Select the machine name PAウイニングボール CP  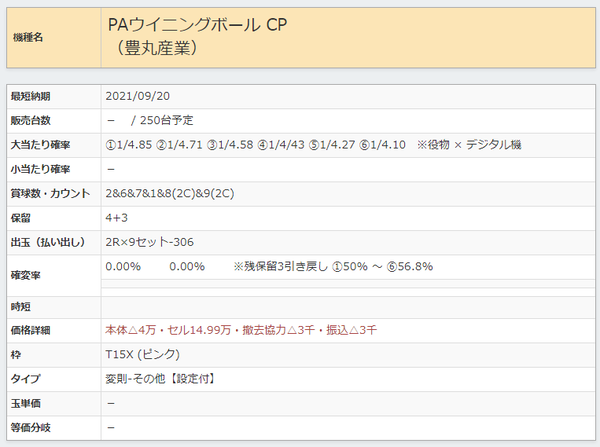point(197,25)
